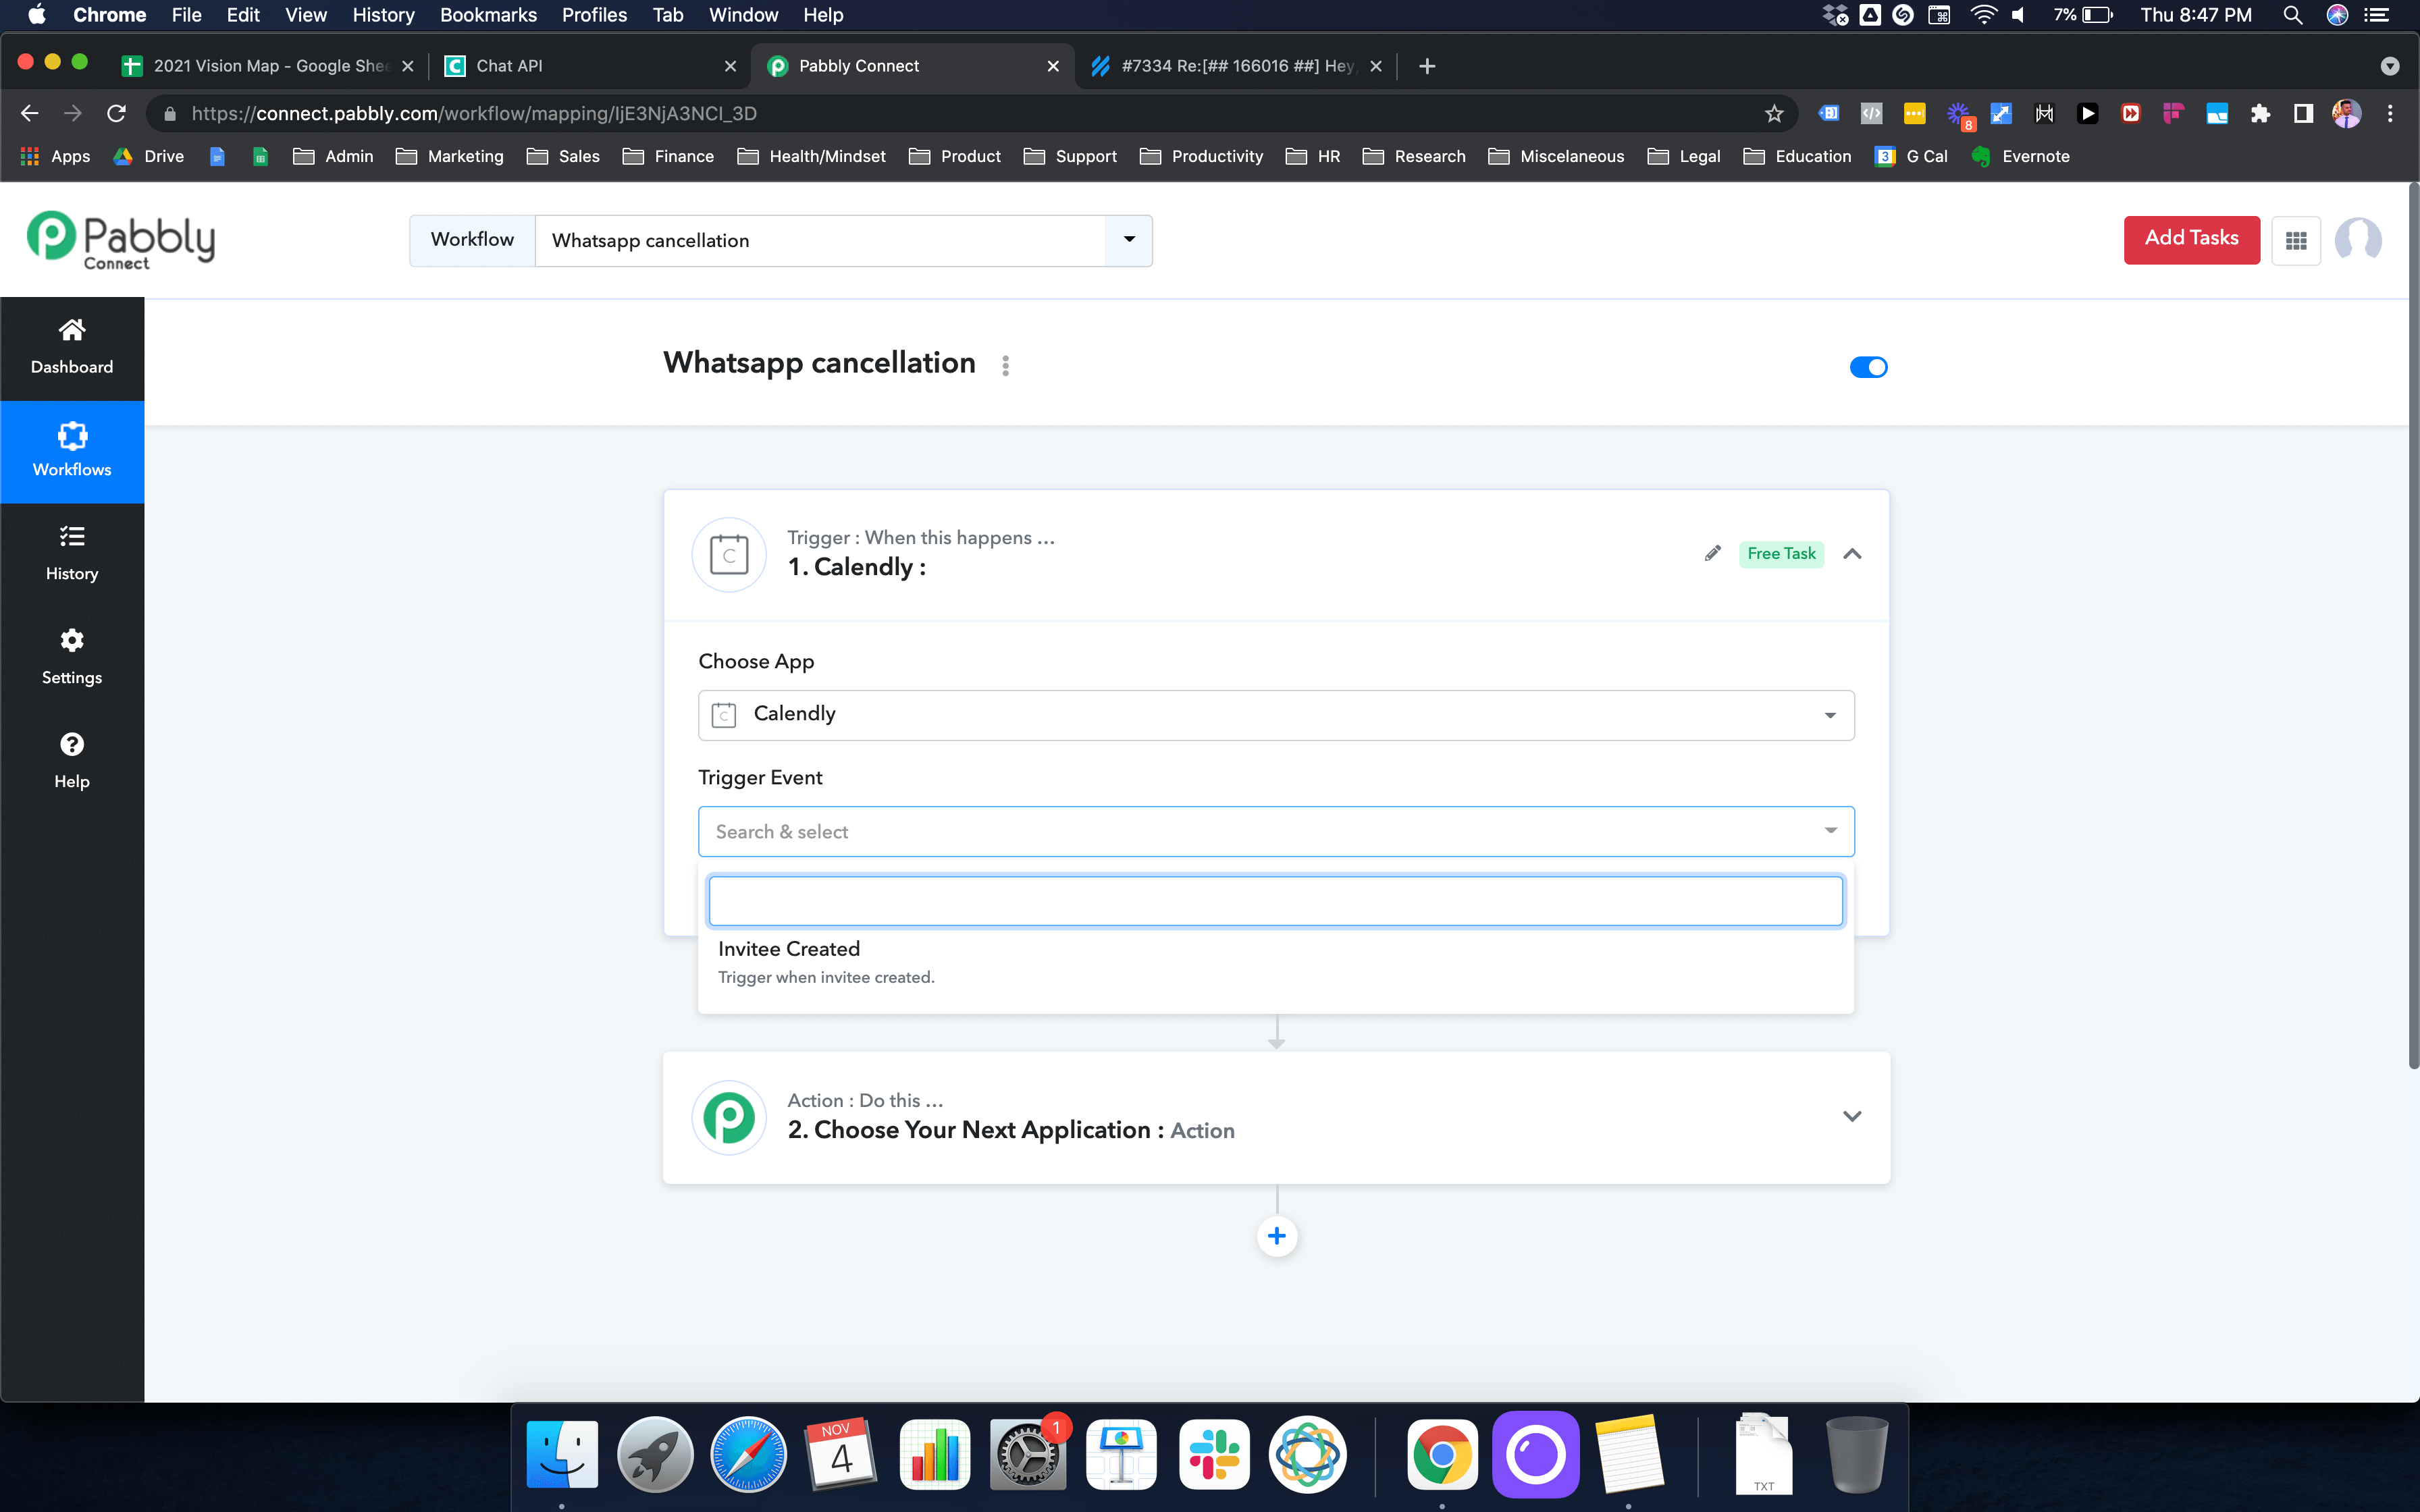
Task: Click the pencil edit icon in trigger step
Action: point(1713,553)
